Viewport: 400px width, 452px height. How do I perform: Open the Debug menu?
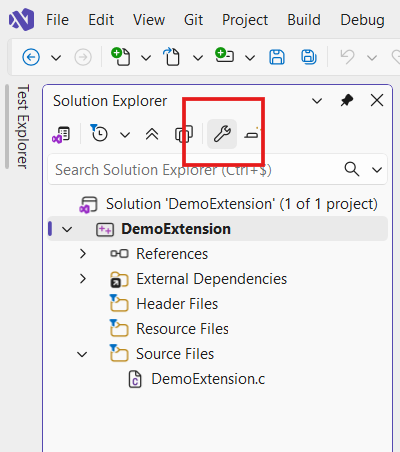coord(362,20)
